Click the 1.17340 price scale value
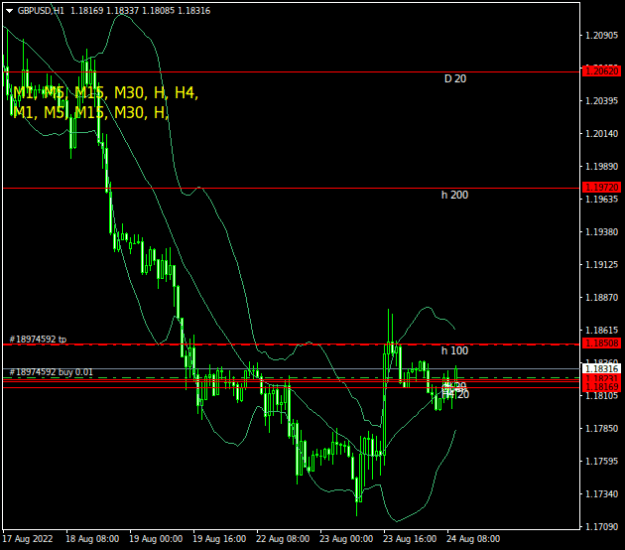 click(601, 494)
